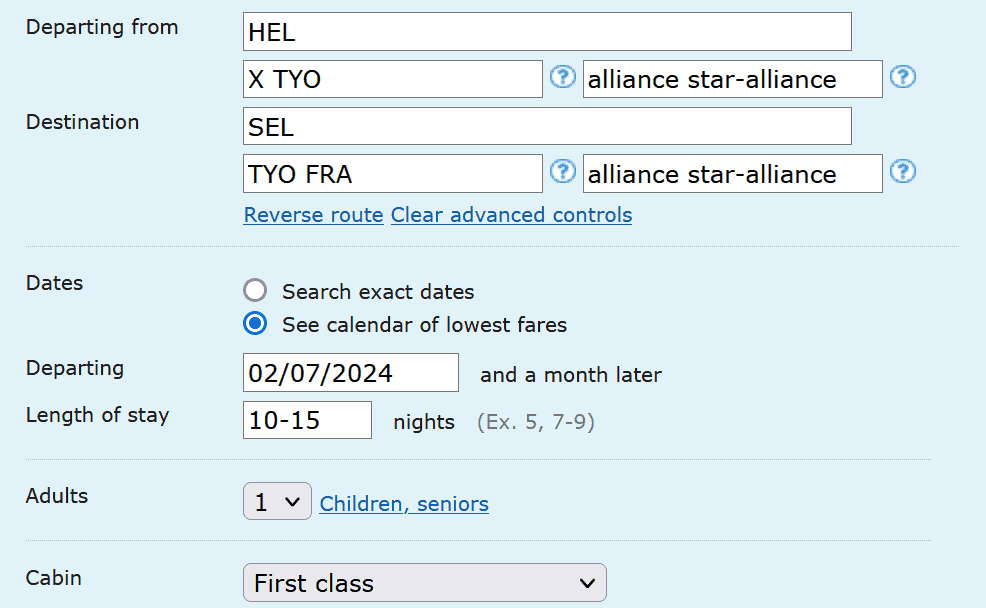Focus the Departing from field containing HEL
Screen dimensions: 986x608
click(x=546, y=32)
